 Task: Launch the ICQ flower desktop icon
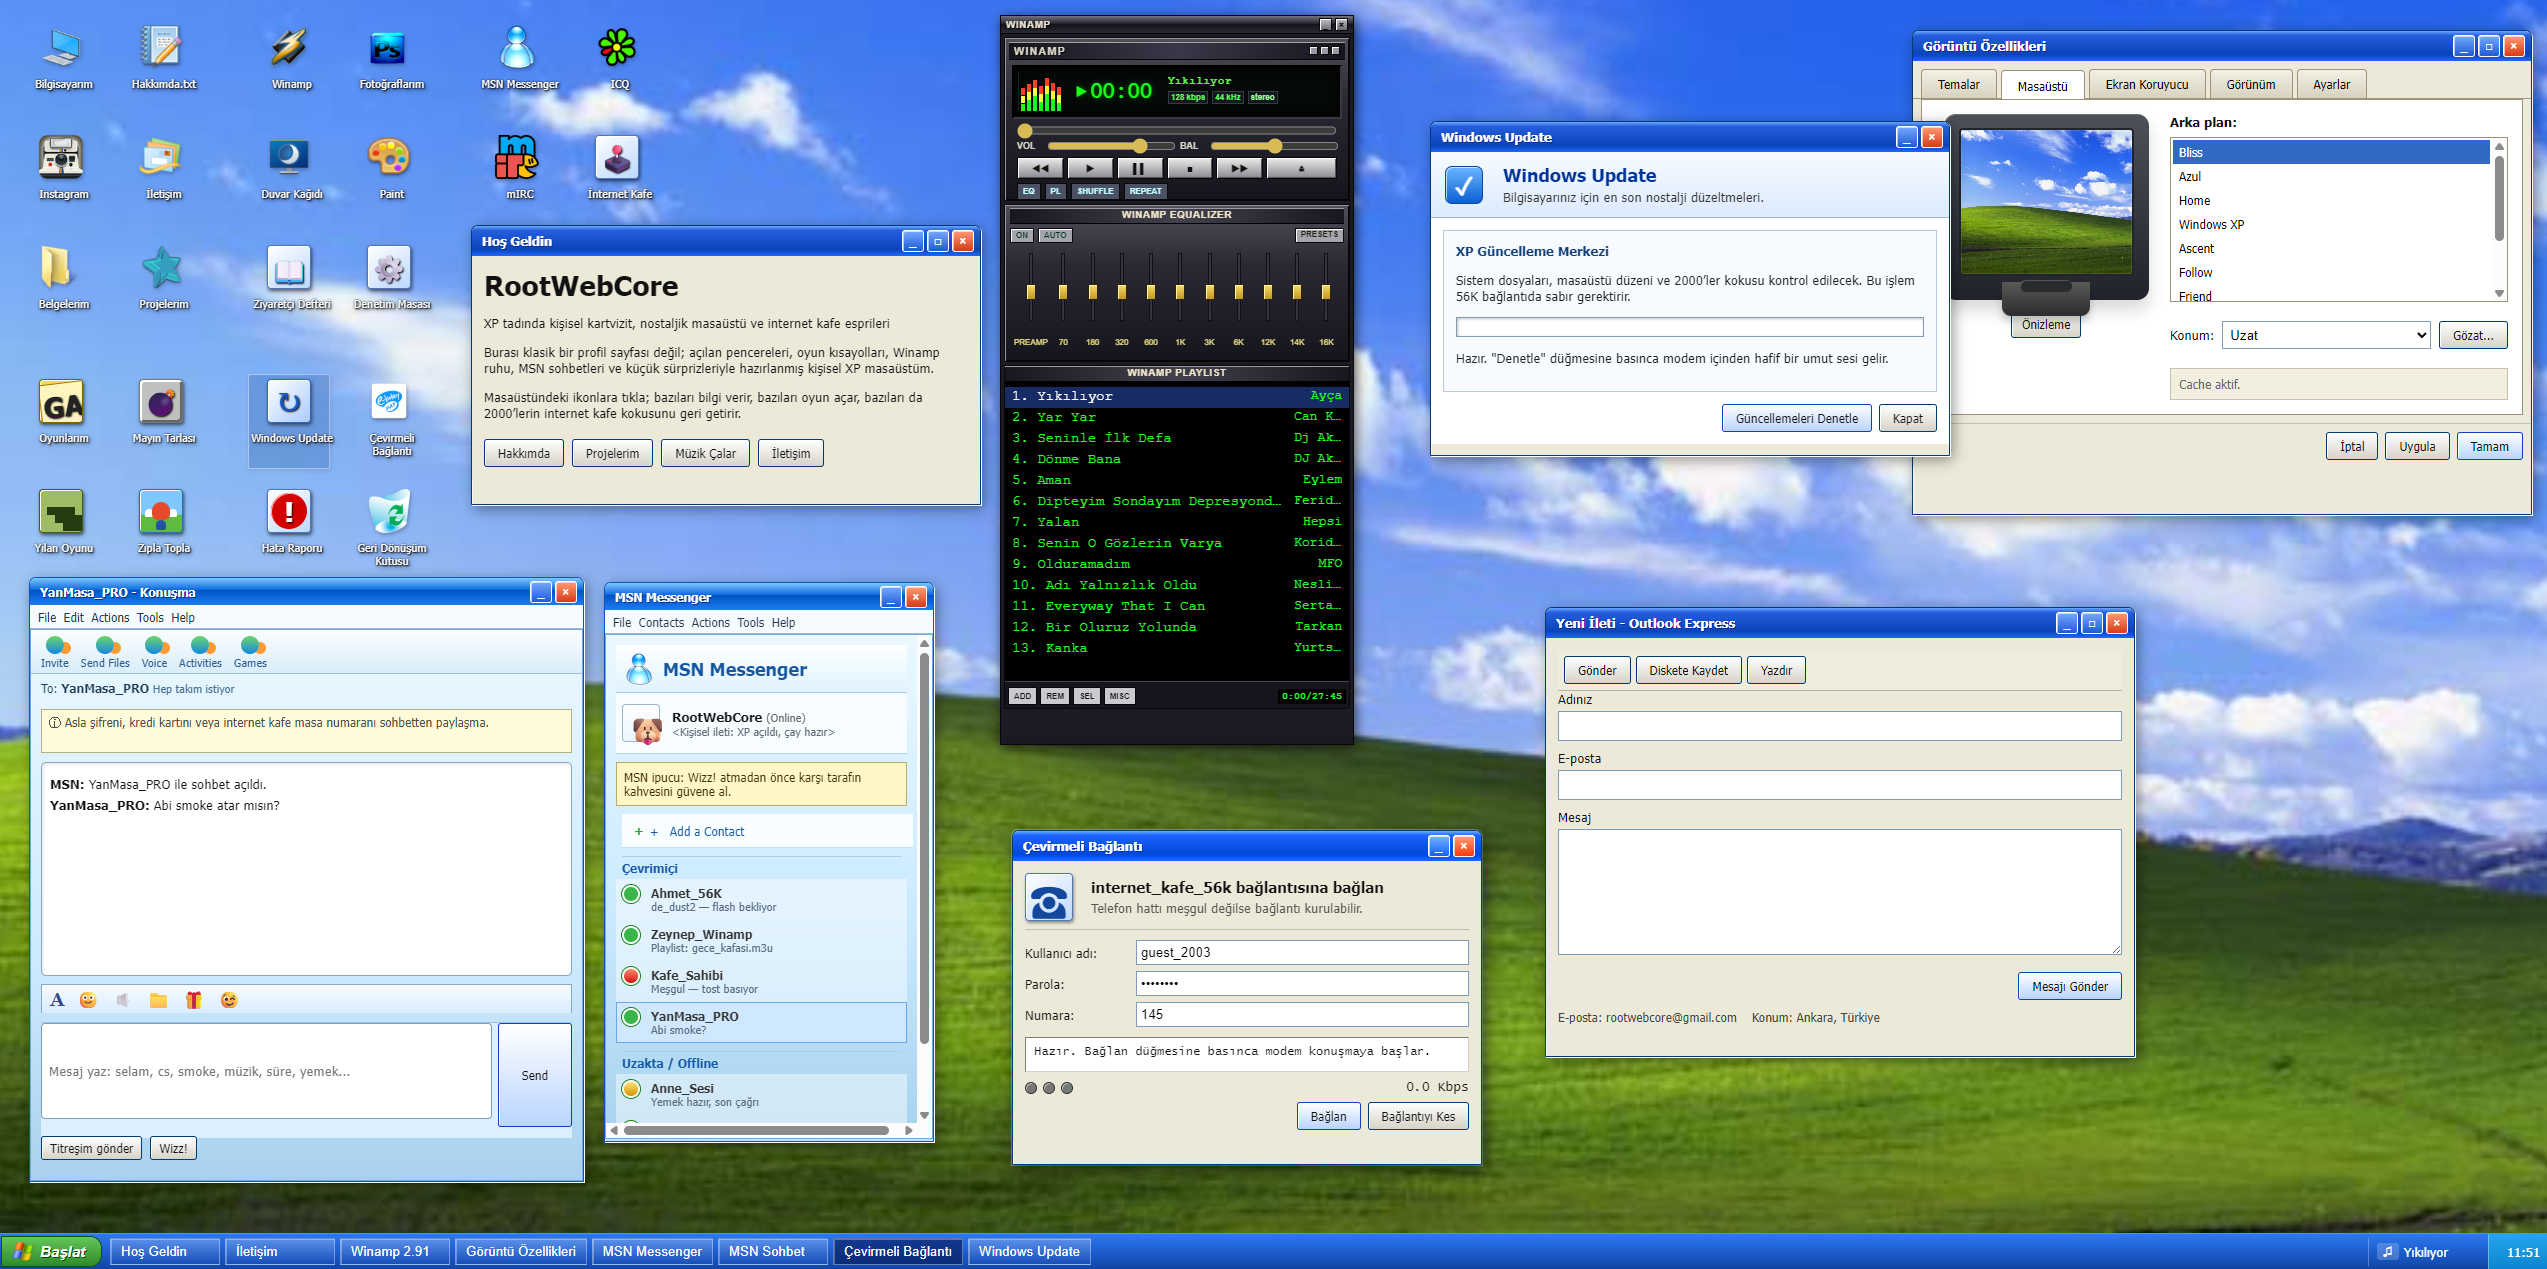coord(619,58)
